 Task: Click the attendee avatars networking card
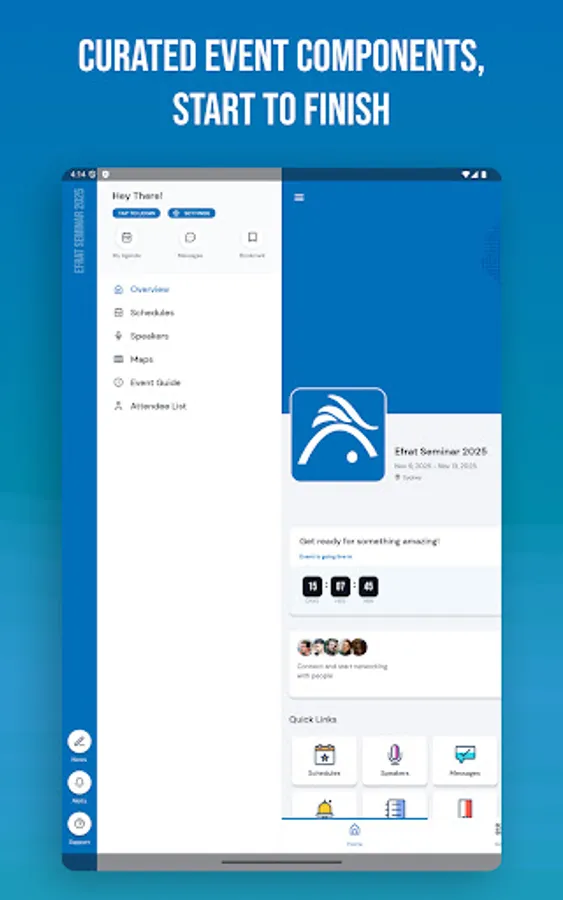point(395,665)
